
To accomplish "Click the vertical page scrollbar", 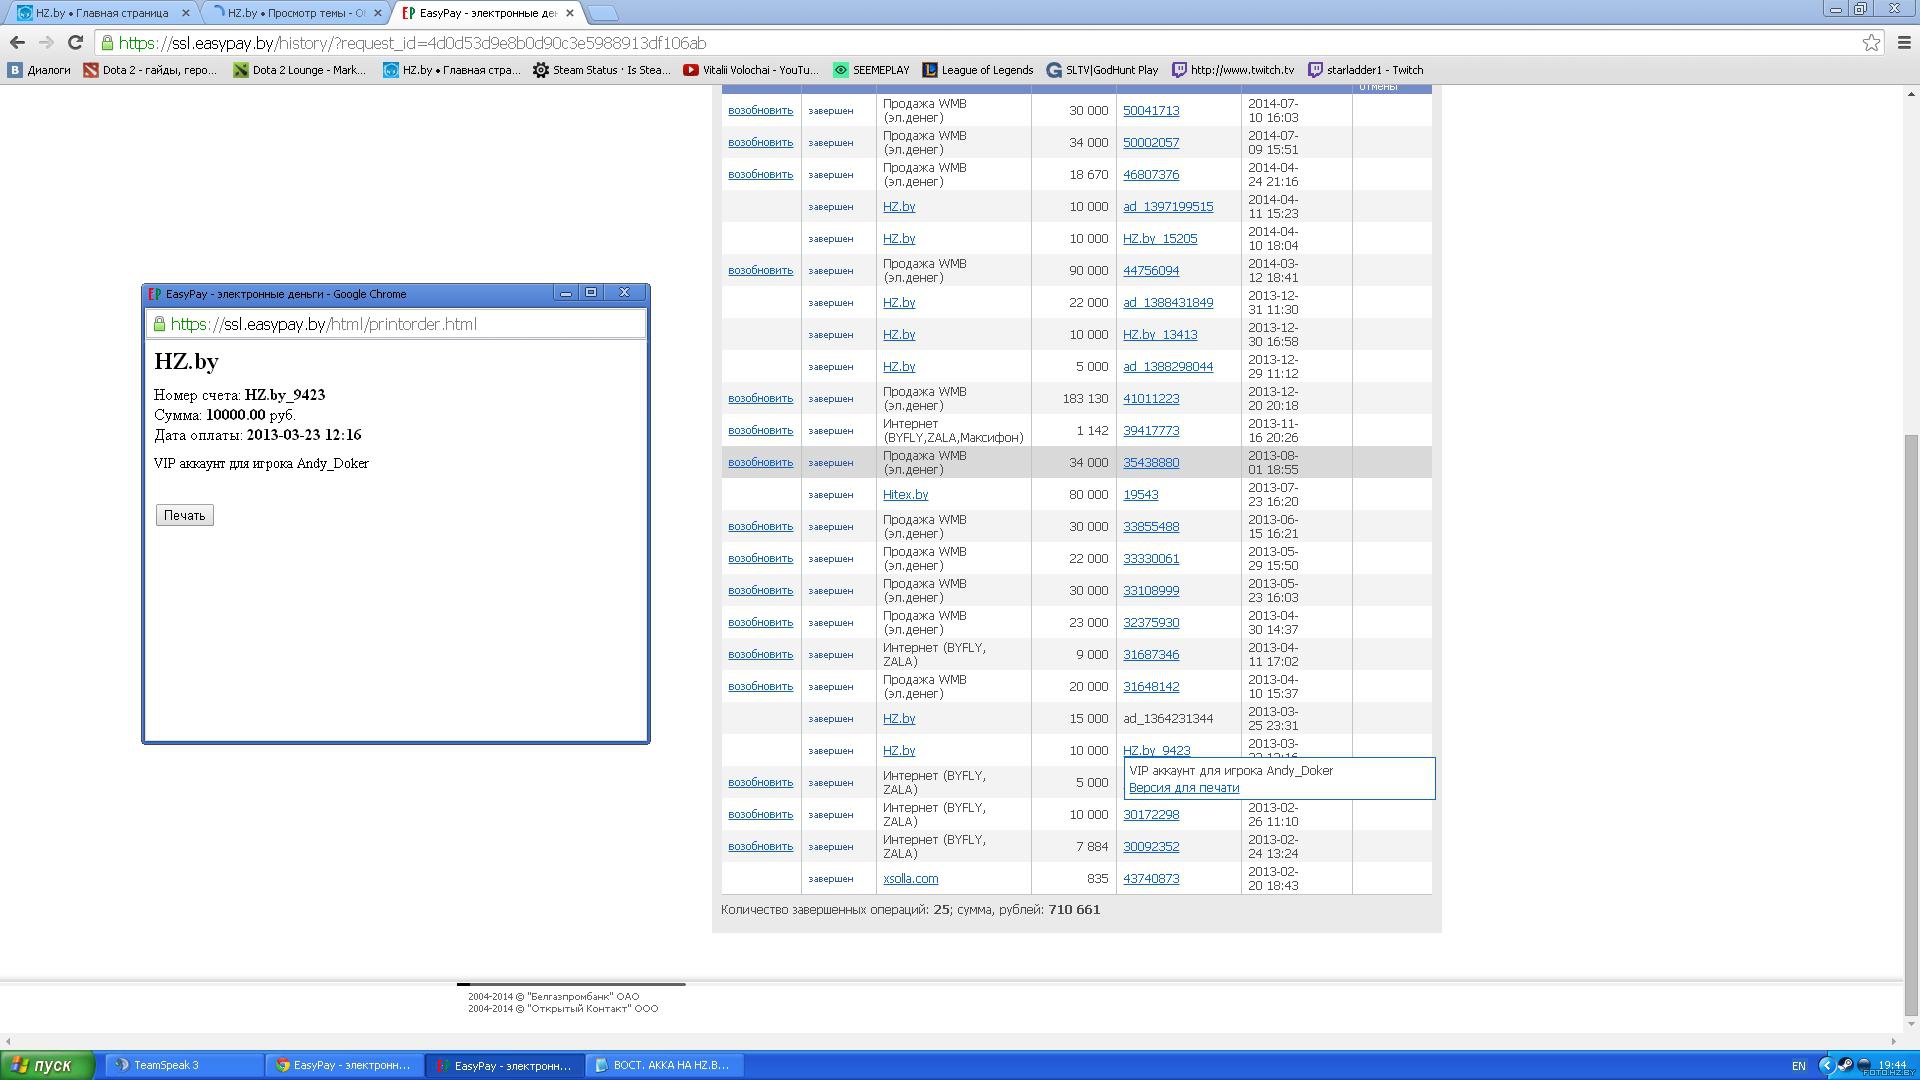I will [1911, 725].
